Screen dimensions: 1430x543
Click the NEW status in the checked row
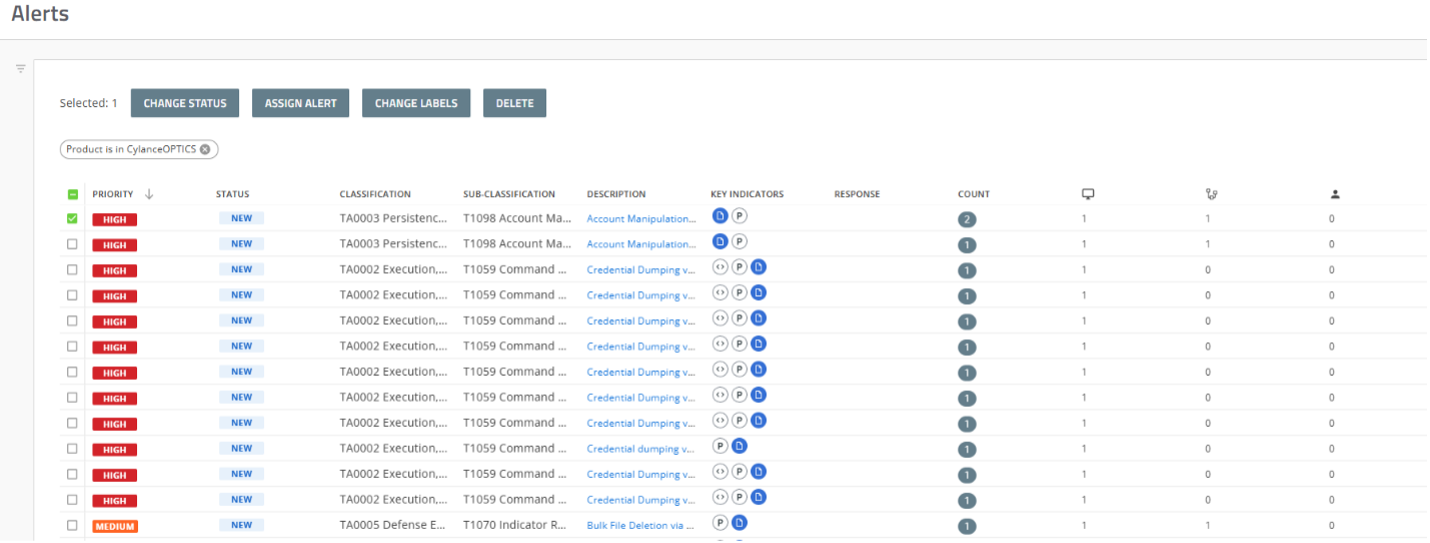pos(242,218)
